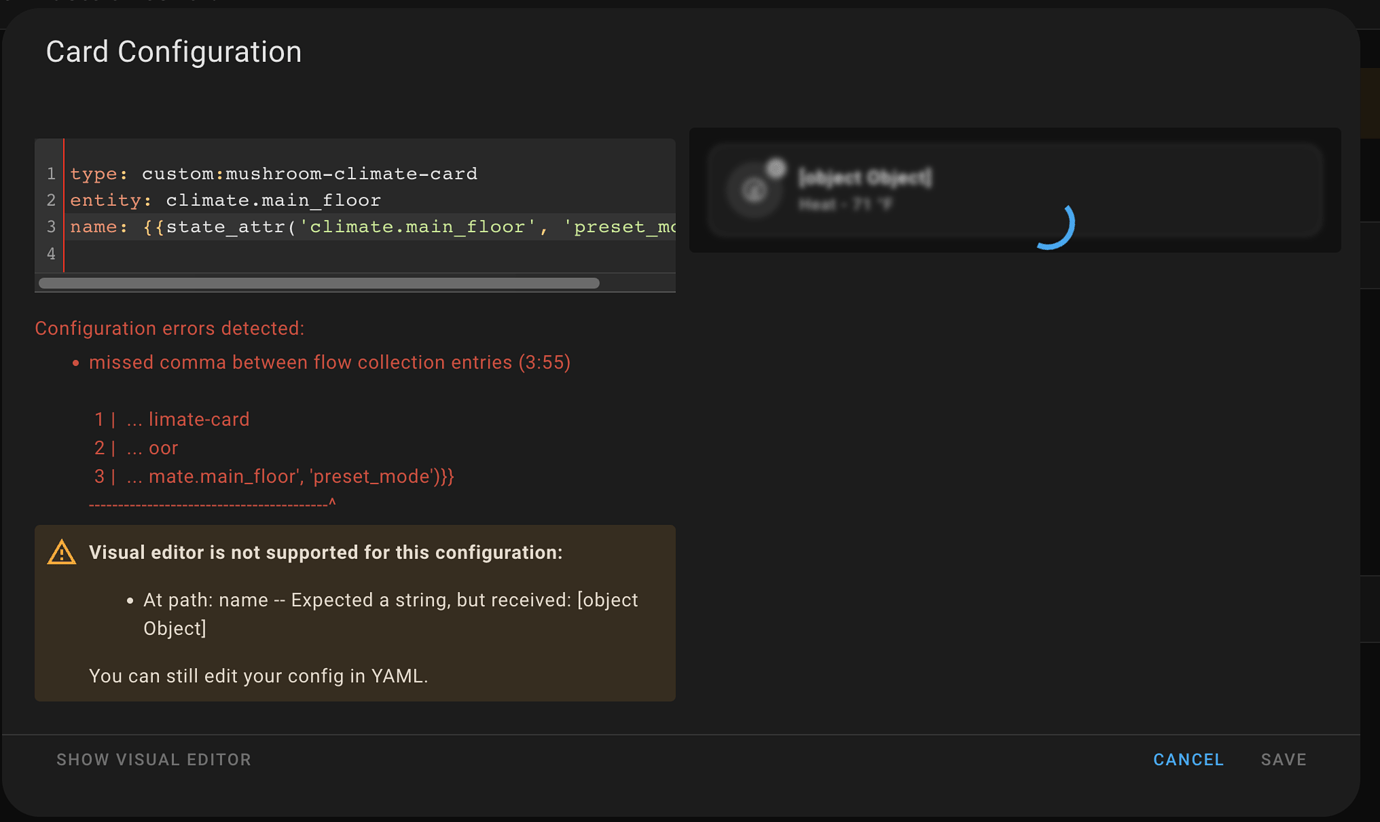Select the mushroom-climate-card preview thumbnail
The width and height of the screenshot is (1380, 822).
click(x=1015, y=189)
